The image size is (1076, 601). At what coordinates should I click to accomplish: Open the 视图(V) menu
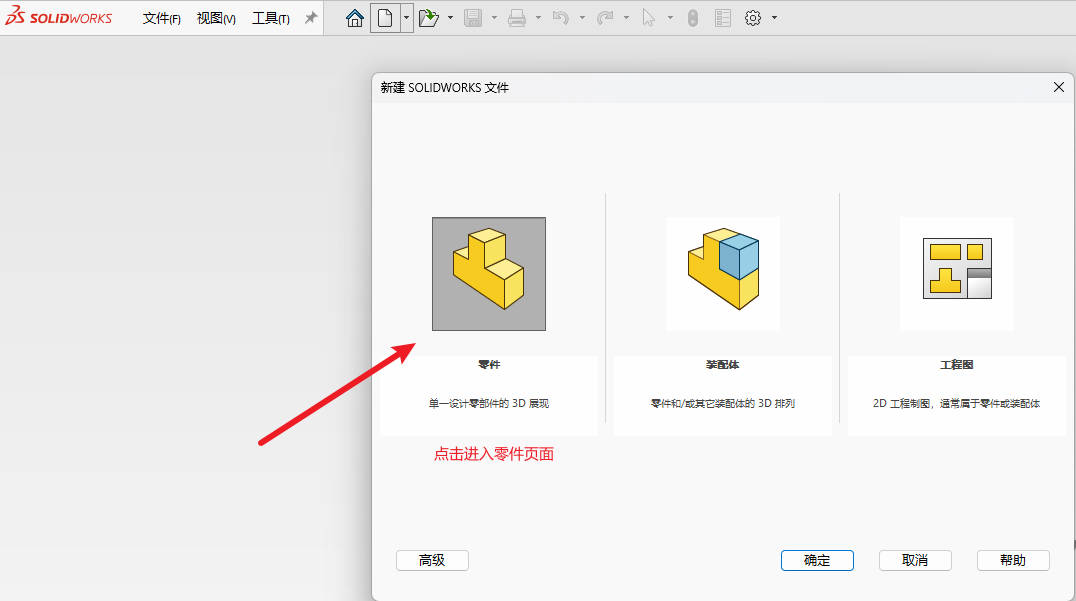click(216, 19)
